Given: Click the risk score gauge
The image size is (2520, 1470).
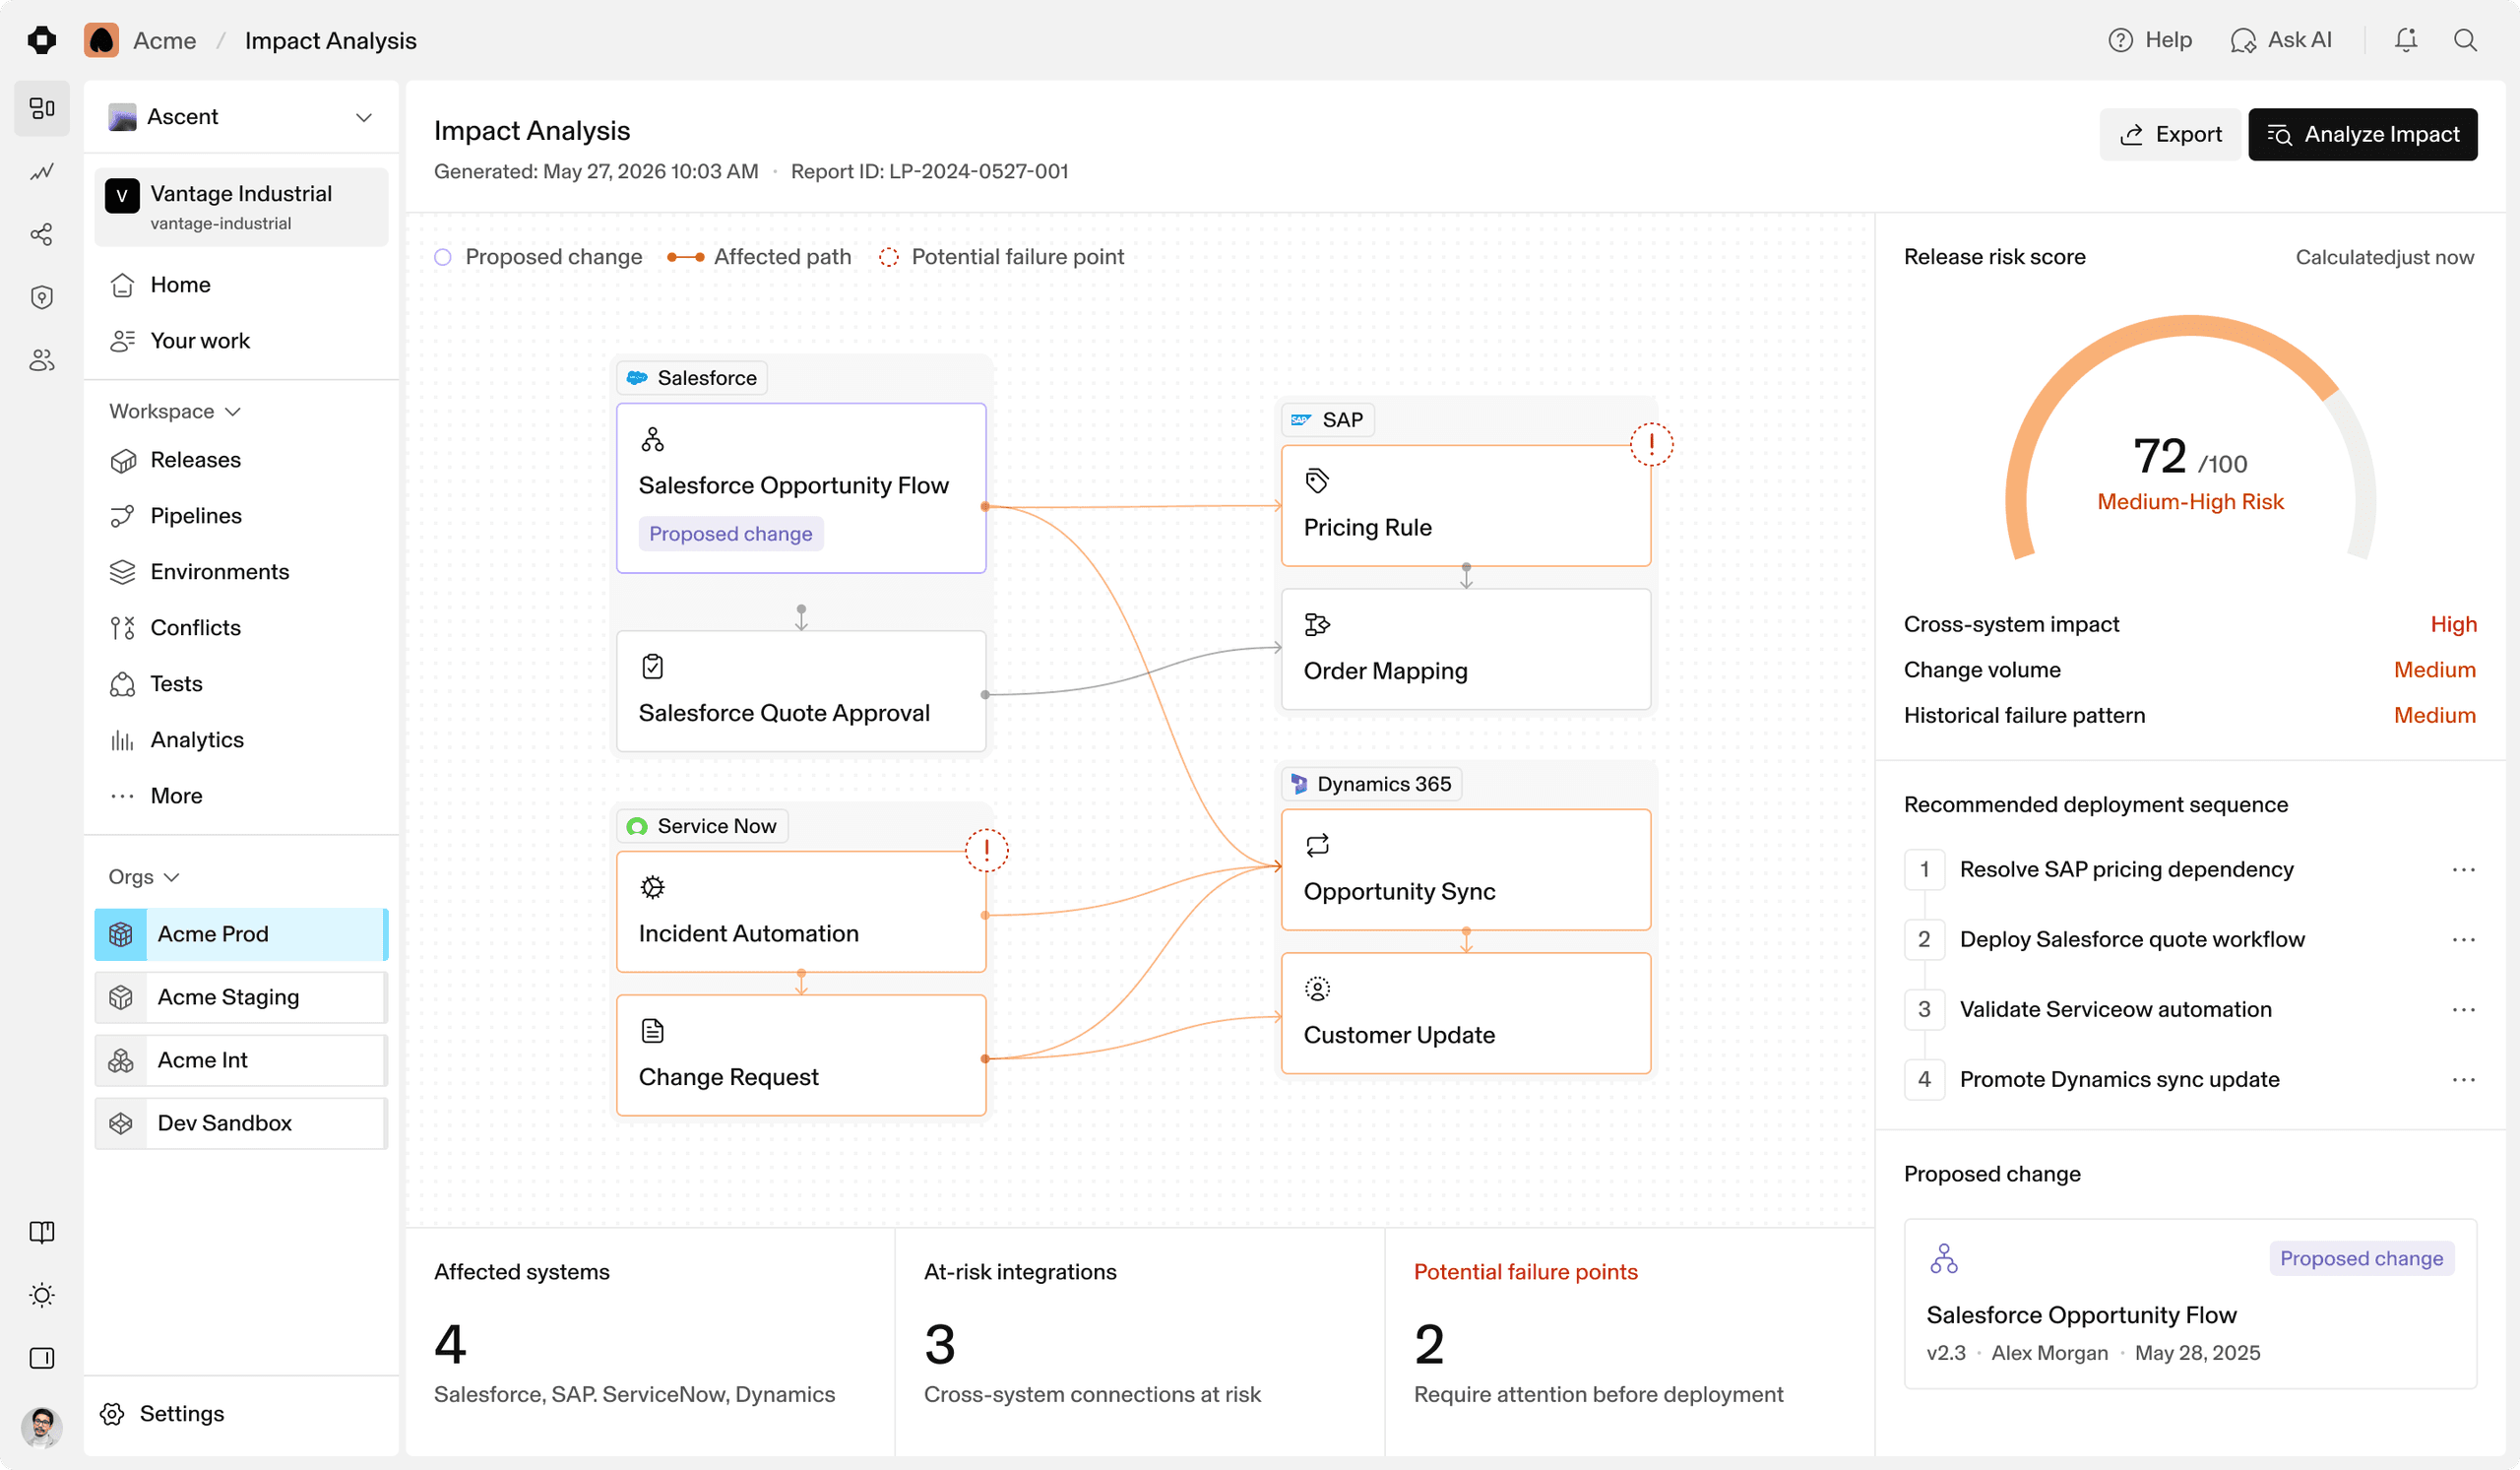Looking at the screenshot, I should click(2190, 438).
